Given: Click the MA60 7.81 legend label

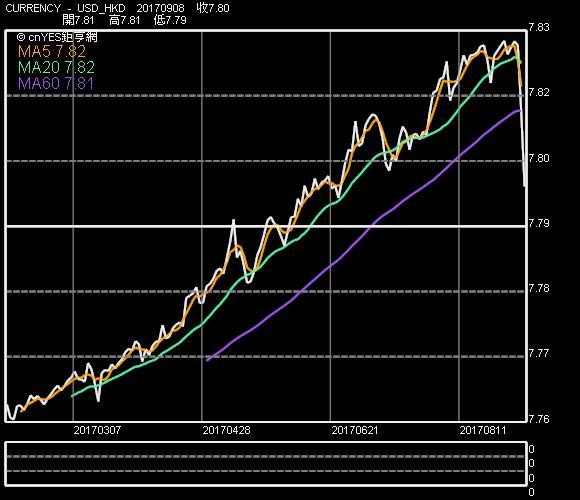Looking at the screenshot, I should tap(55, 84).
